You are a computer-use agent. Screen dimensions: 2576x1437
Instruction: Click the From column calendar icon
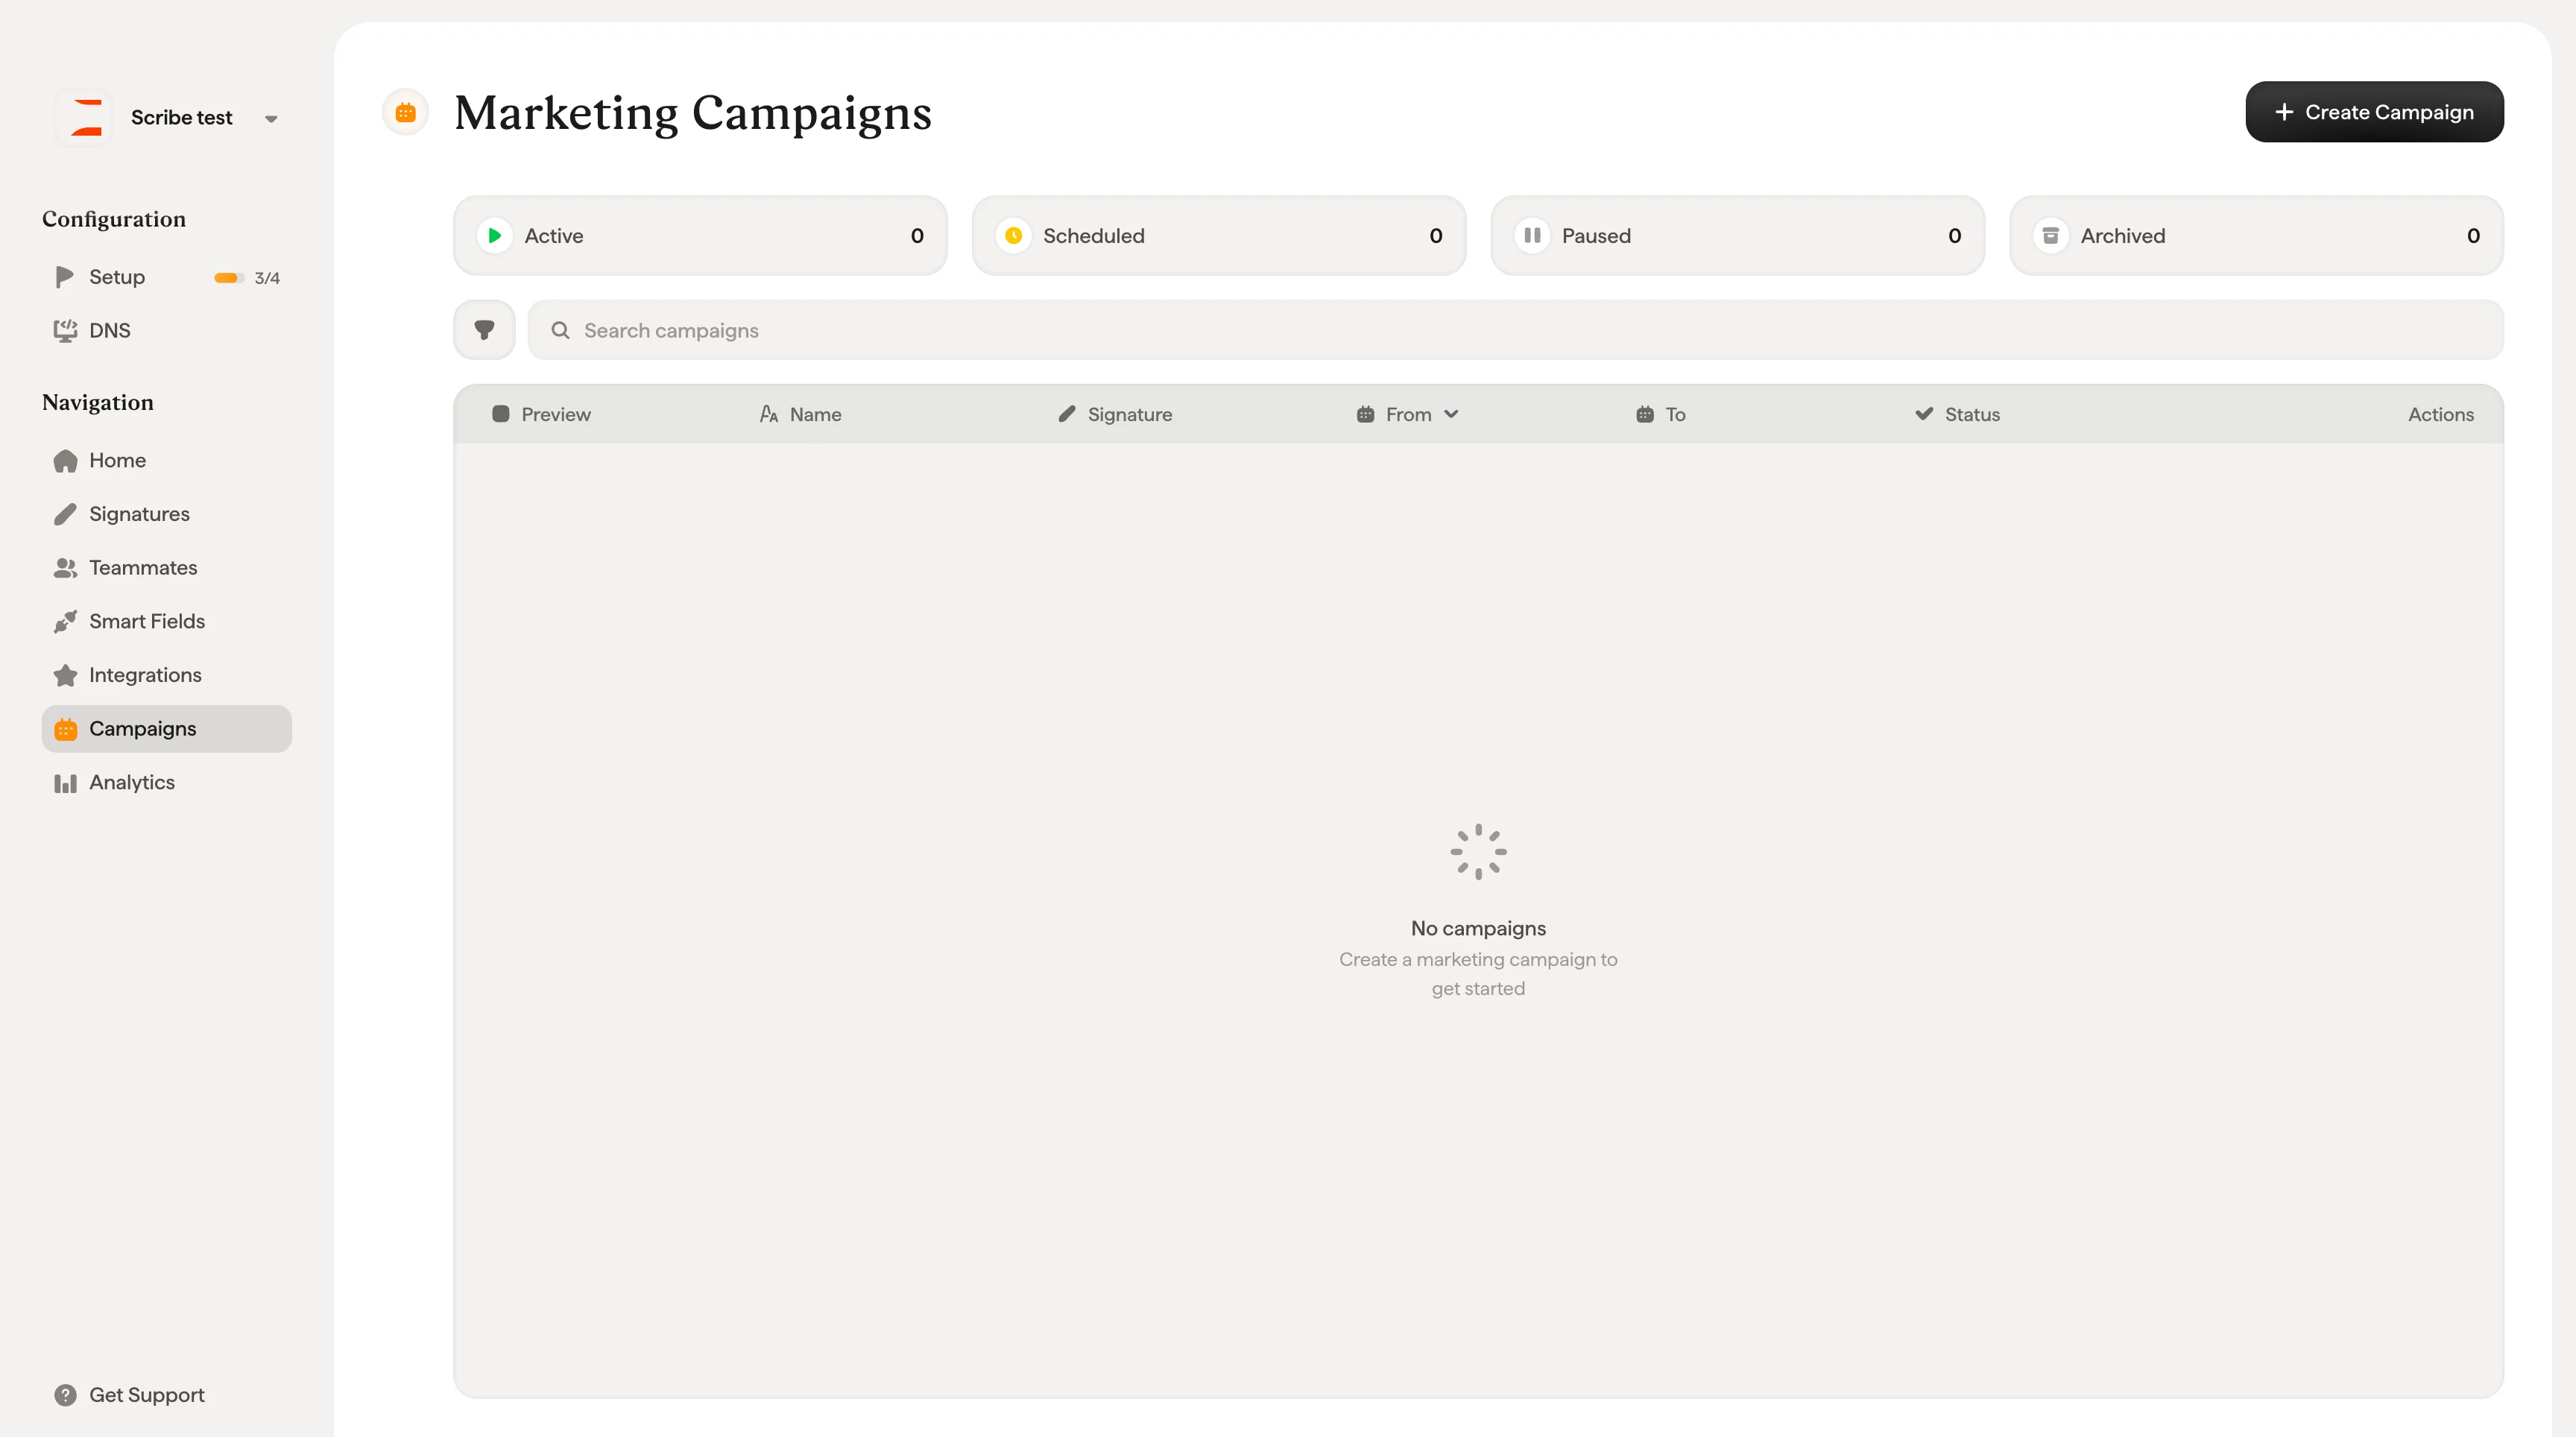[x=1365, y=414]
